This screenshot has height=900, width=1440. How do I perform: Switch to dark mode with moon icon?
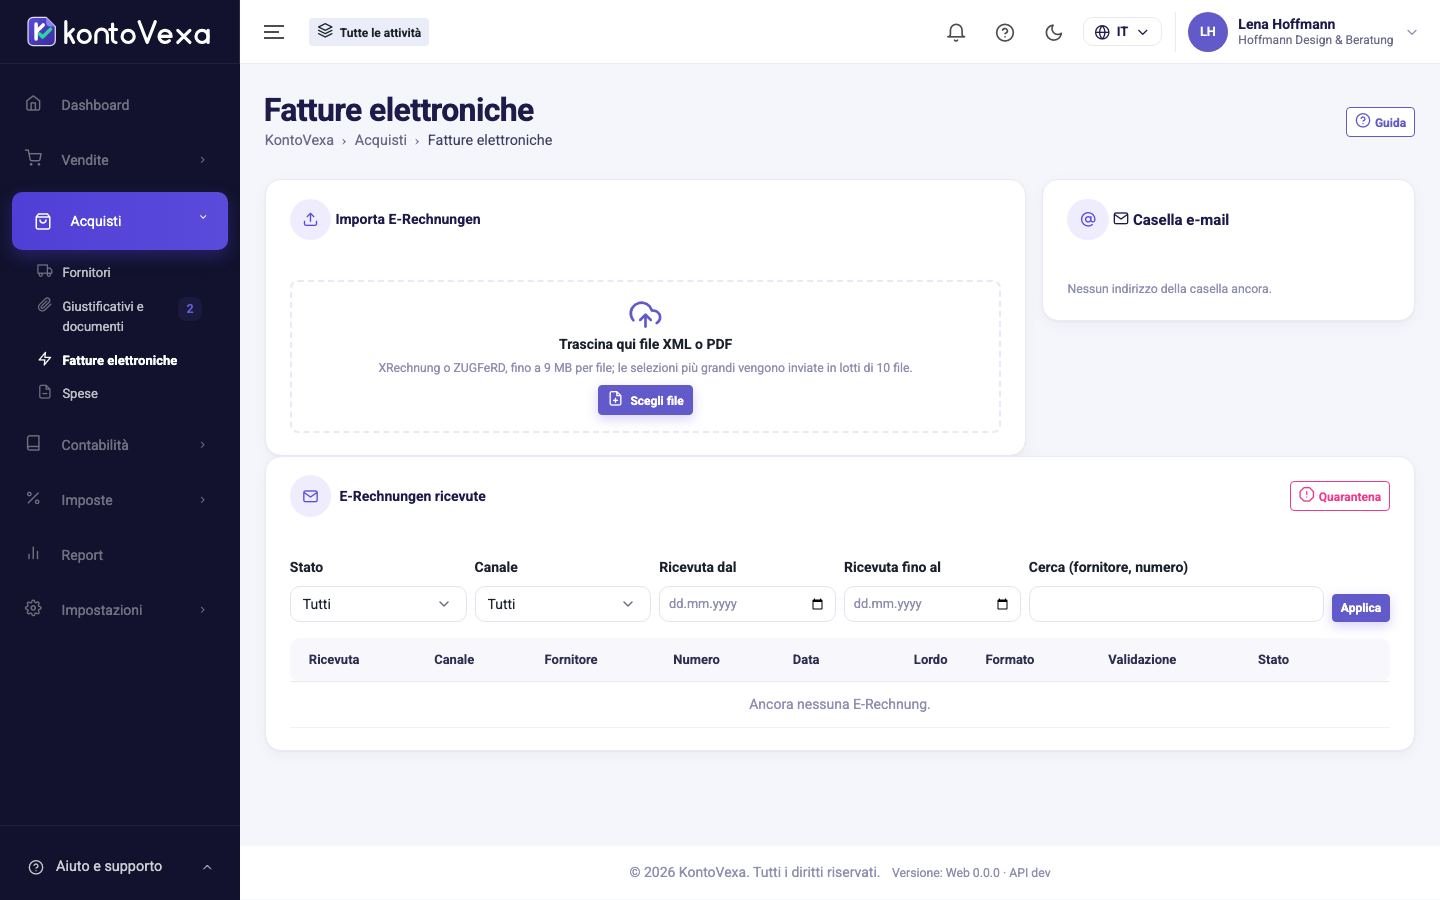[x=1053, y=32]
